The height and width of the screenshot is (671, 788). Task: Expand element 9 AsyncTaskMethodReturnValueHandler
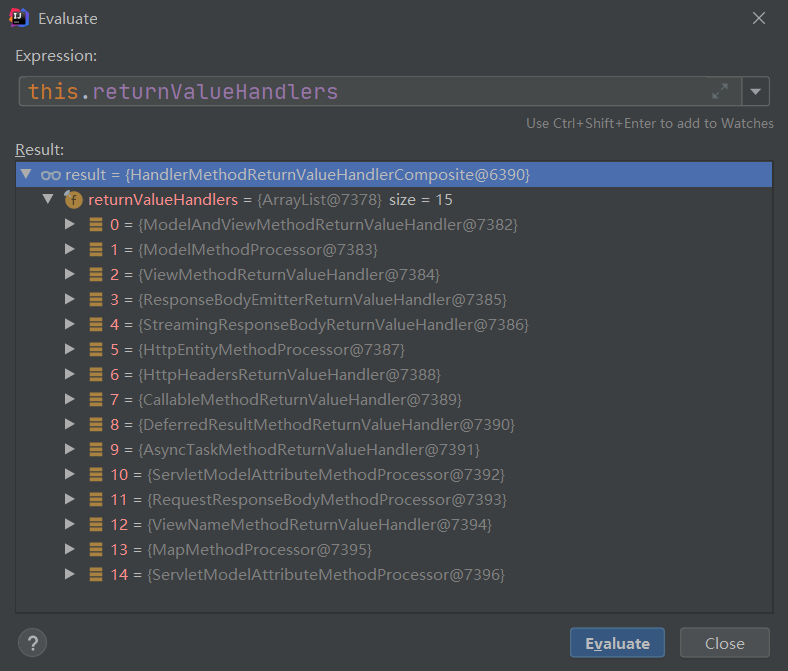pyautogui.click(x=70, y=449)
